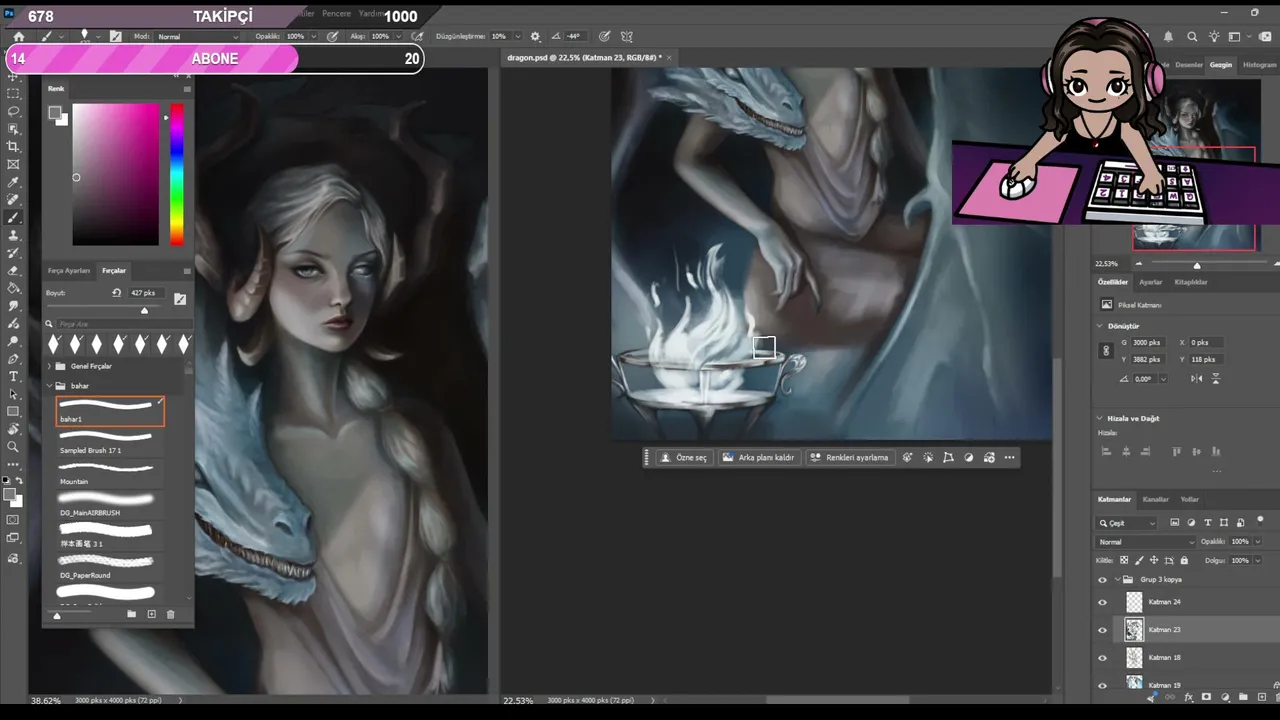Open the Ayarlar tab

(1151, 282)
